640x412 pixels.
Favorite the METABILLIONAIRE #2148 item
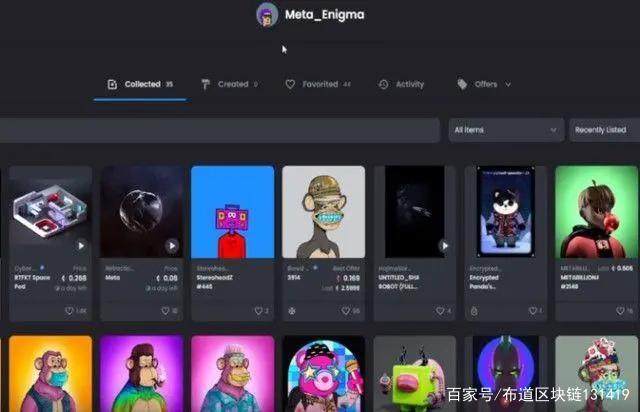[x=620, y=311]
